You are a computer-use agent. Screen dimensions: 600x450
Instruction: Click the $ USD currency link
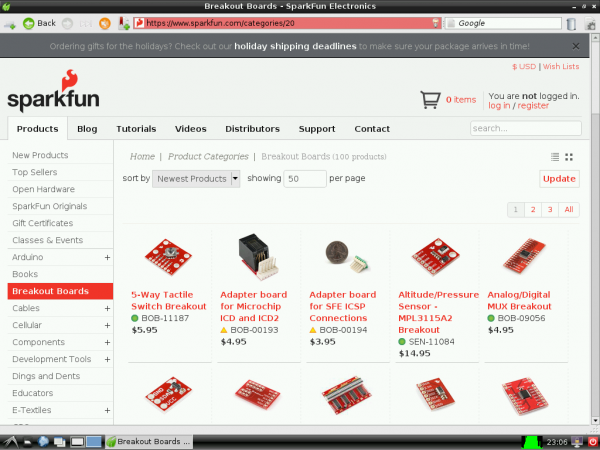524,66
